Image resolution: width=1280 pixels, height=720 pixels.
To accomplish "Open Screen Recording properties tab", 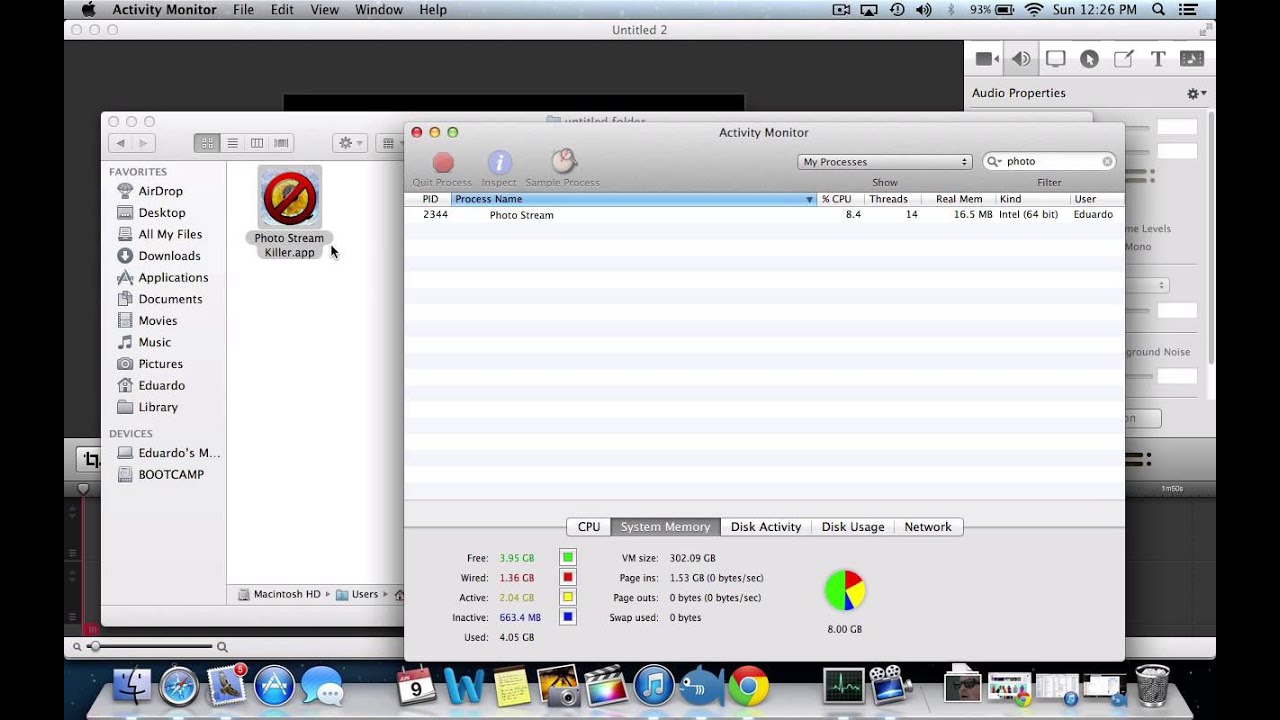I will (1055, 59).
